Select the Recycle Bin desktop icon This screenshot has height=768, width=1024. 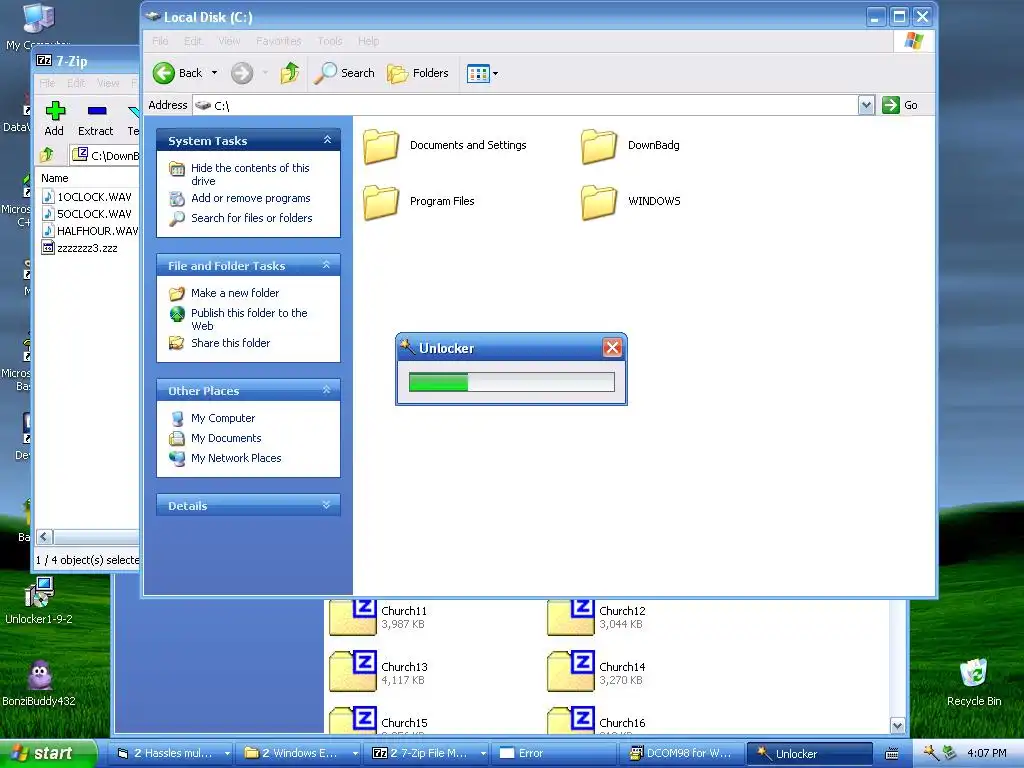[x=974, y=684]
